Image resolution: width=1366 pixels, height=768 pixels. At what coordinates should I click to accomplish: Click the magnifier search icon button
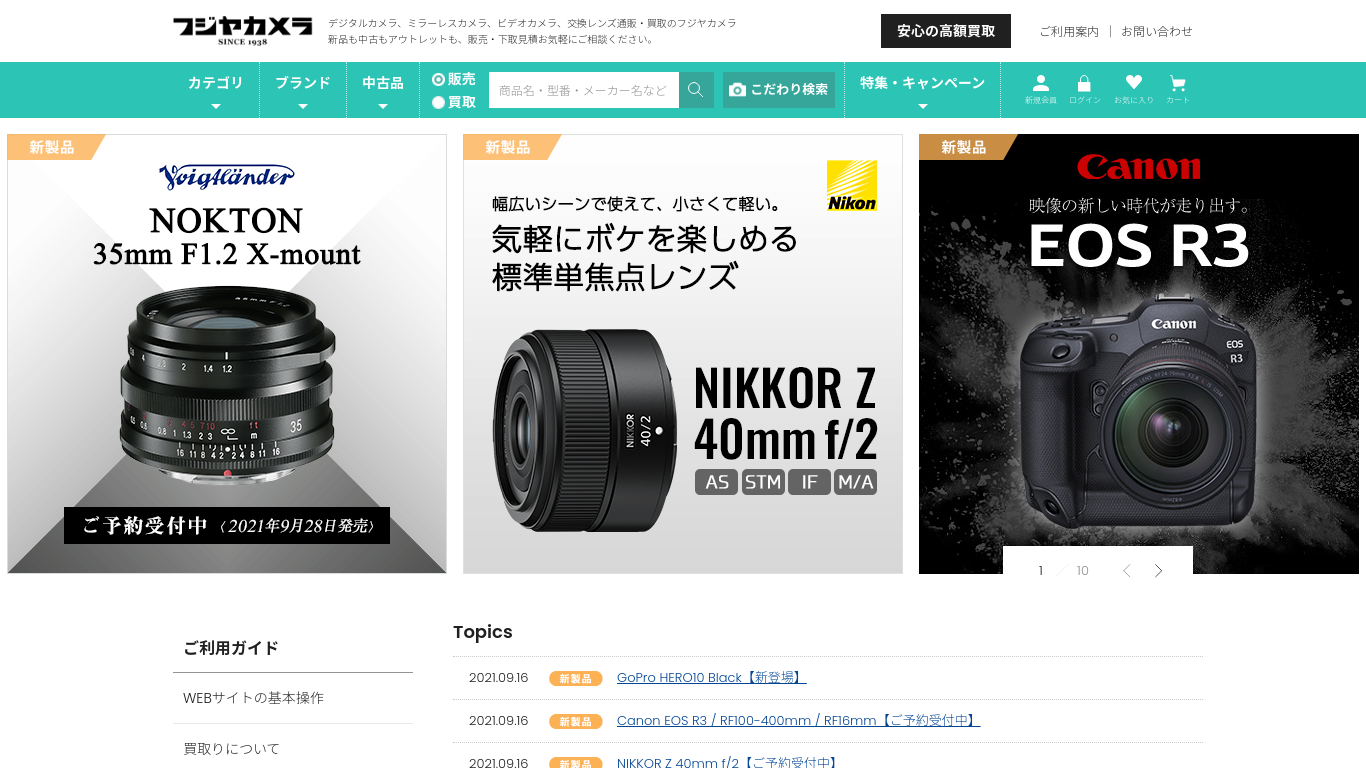(696, 90)
